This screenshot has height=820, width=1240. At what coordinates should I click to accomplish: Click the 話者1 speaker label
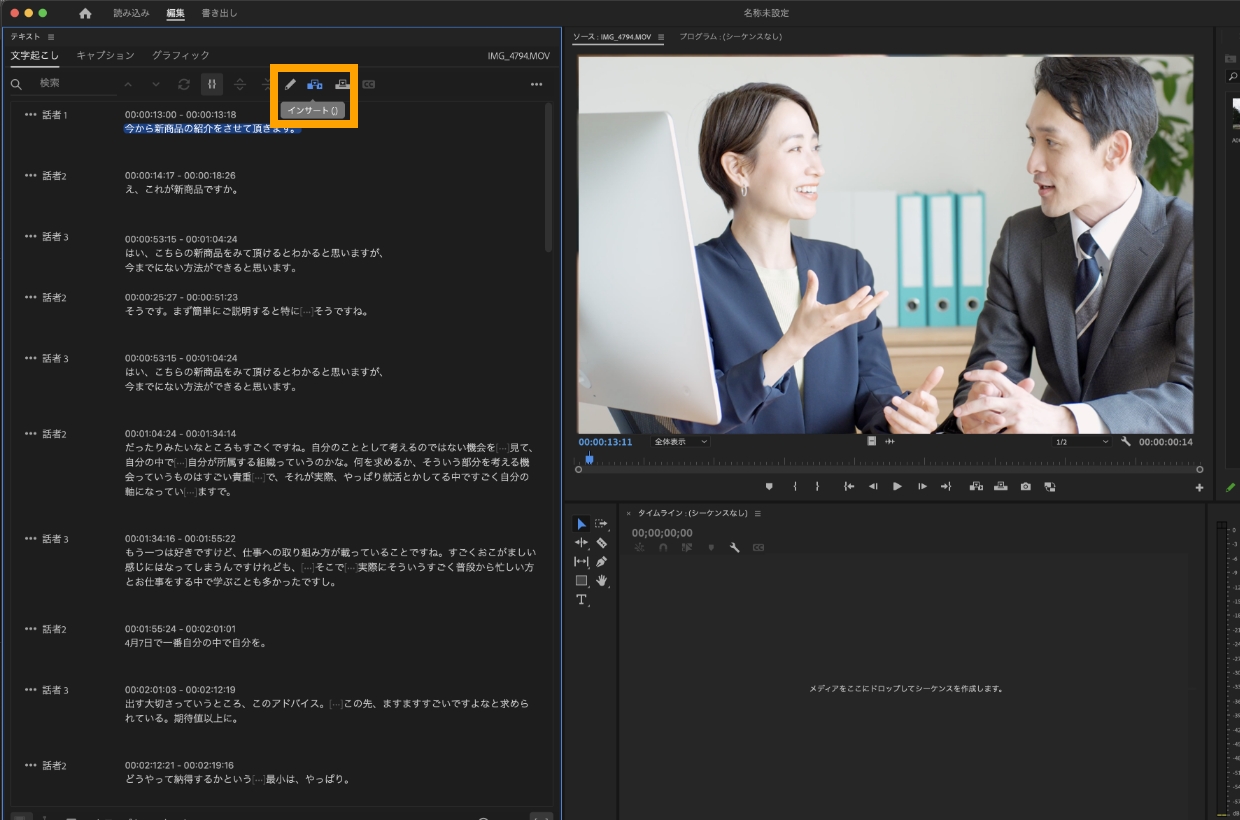pos(55,115)
